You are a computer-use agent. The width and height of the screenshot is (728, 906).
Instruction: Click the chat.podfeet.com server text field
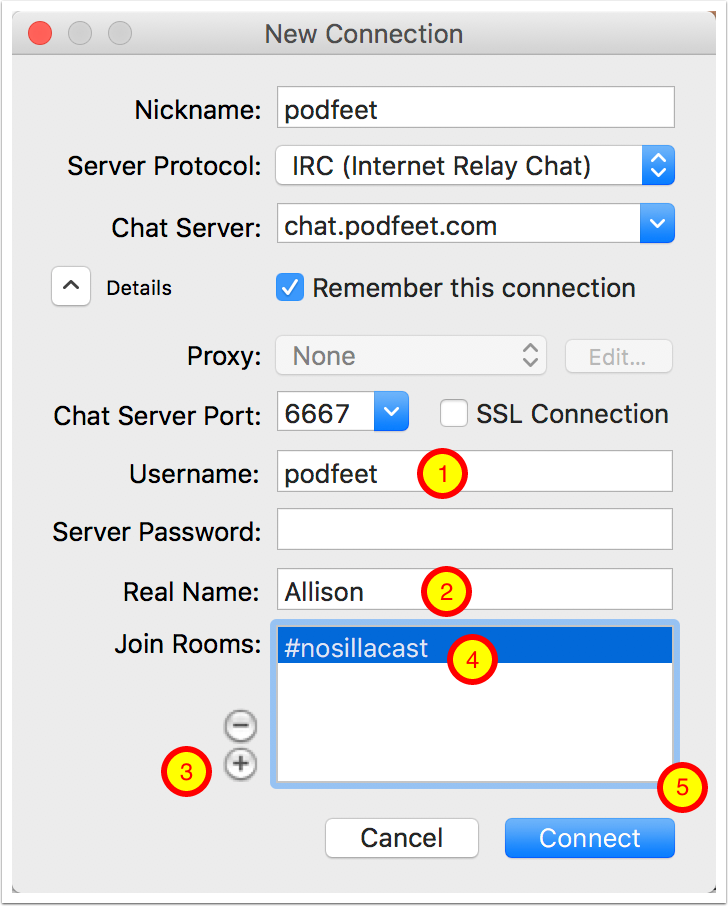click(x=459, y=223)
